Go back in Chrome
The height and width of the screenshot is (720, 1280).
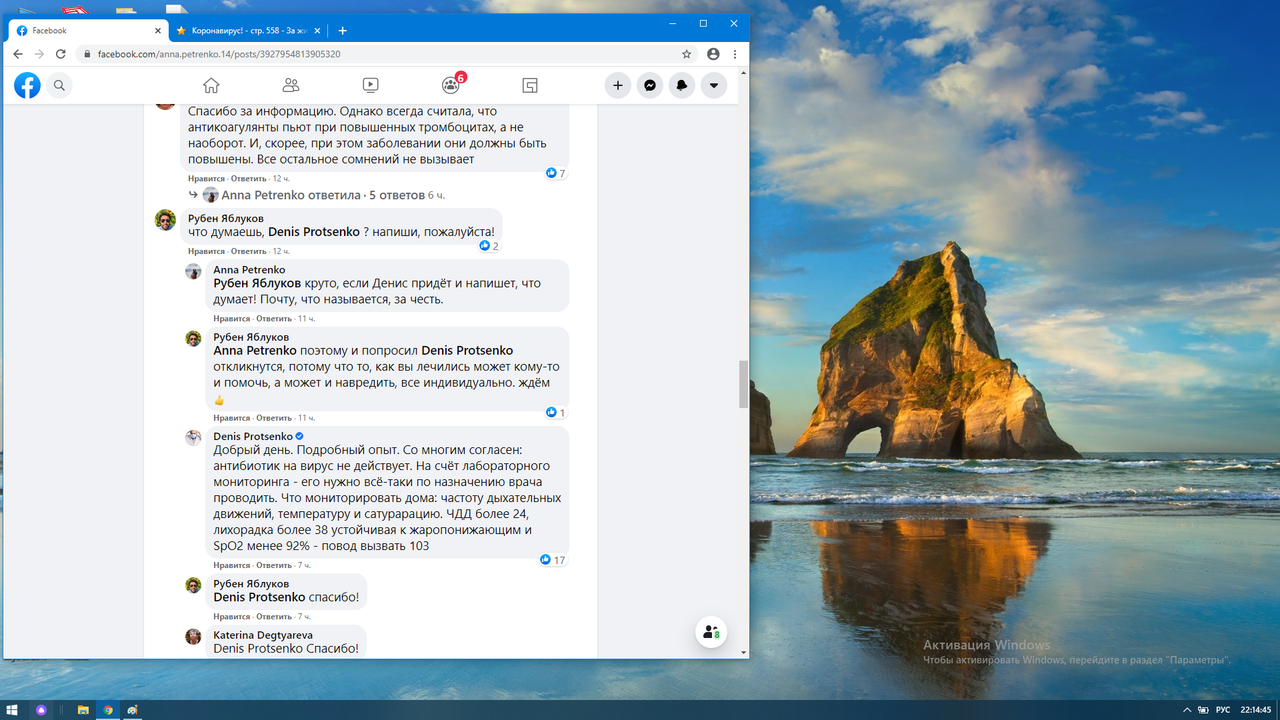pyautogui.click(x=18, y=54)
